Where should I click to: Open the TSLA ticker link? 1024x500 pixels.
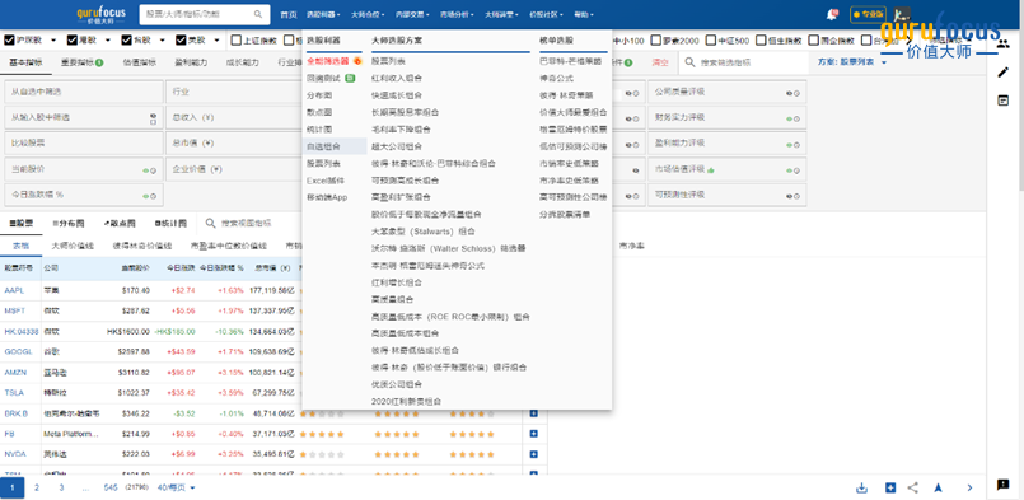tap(14, 393)
